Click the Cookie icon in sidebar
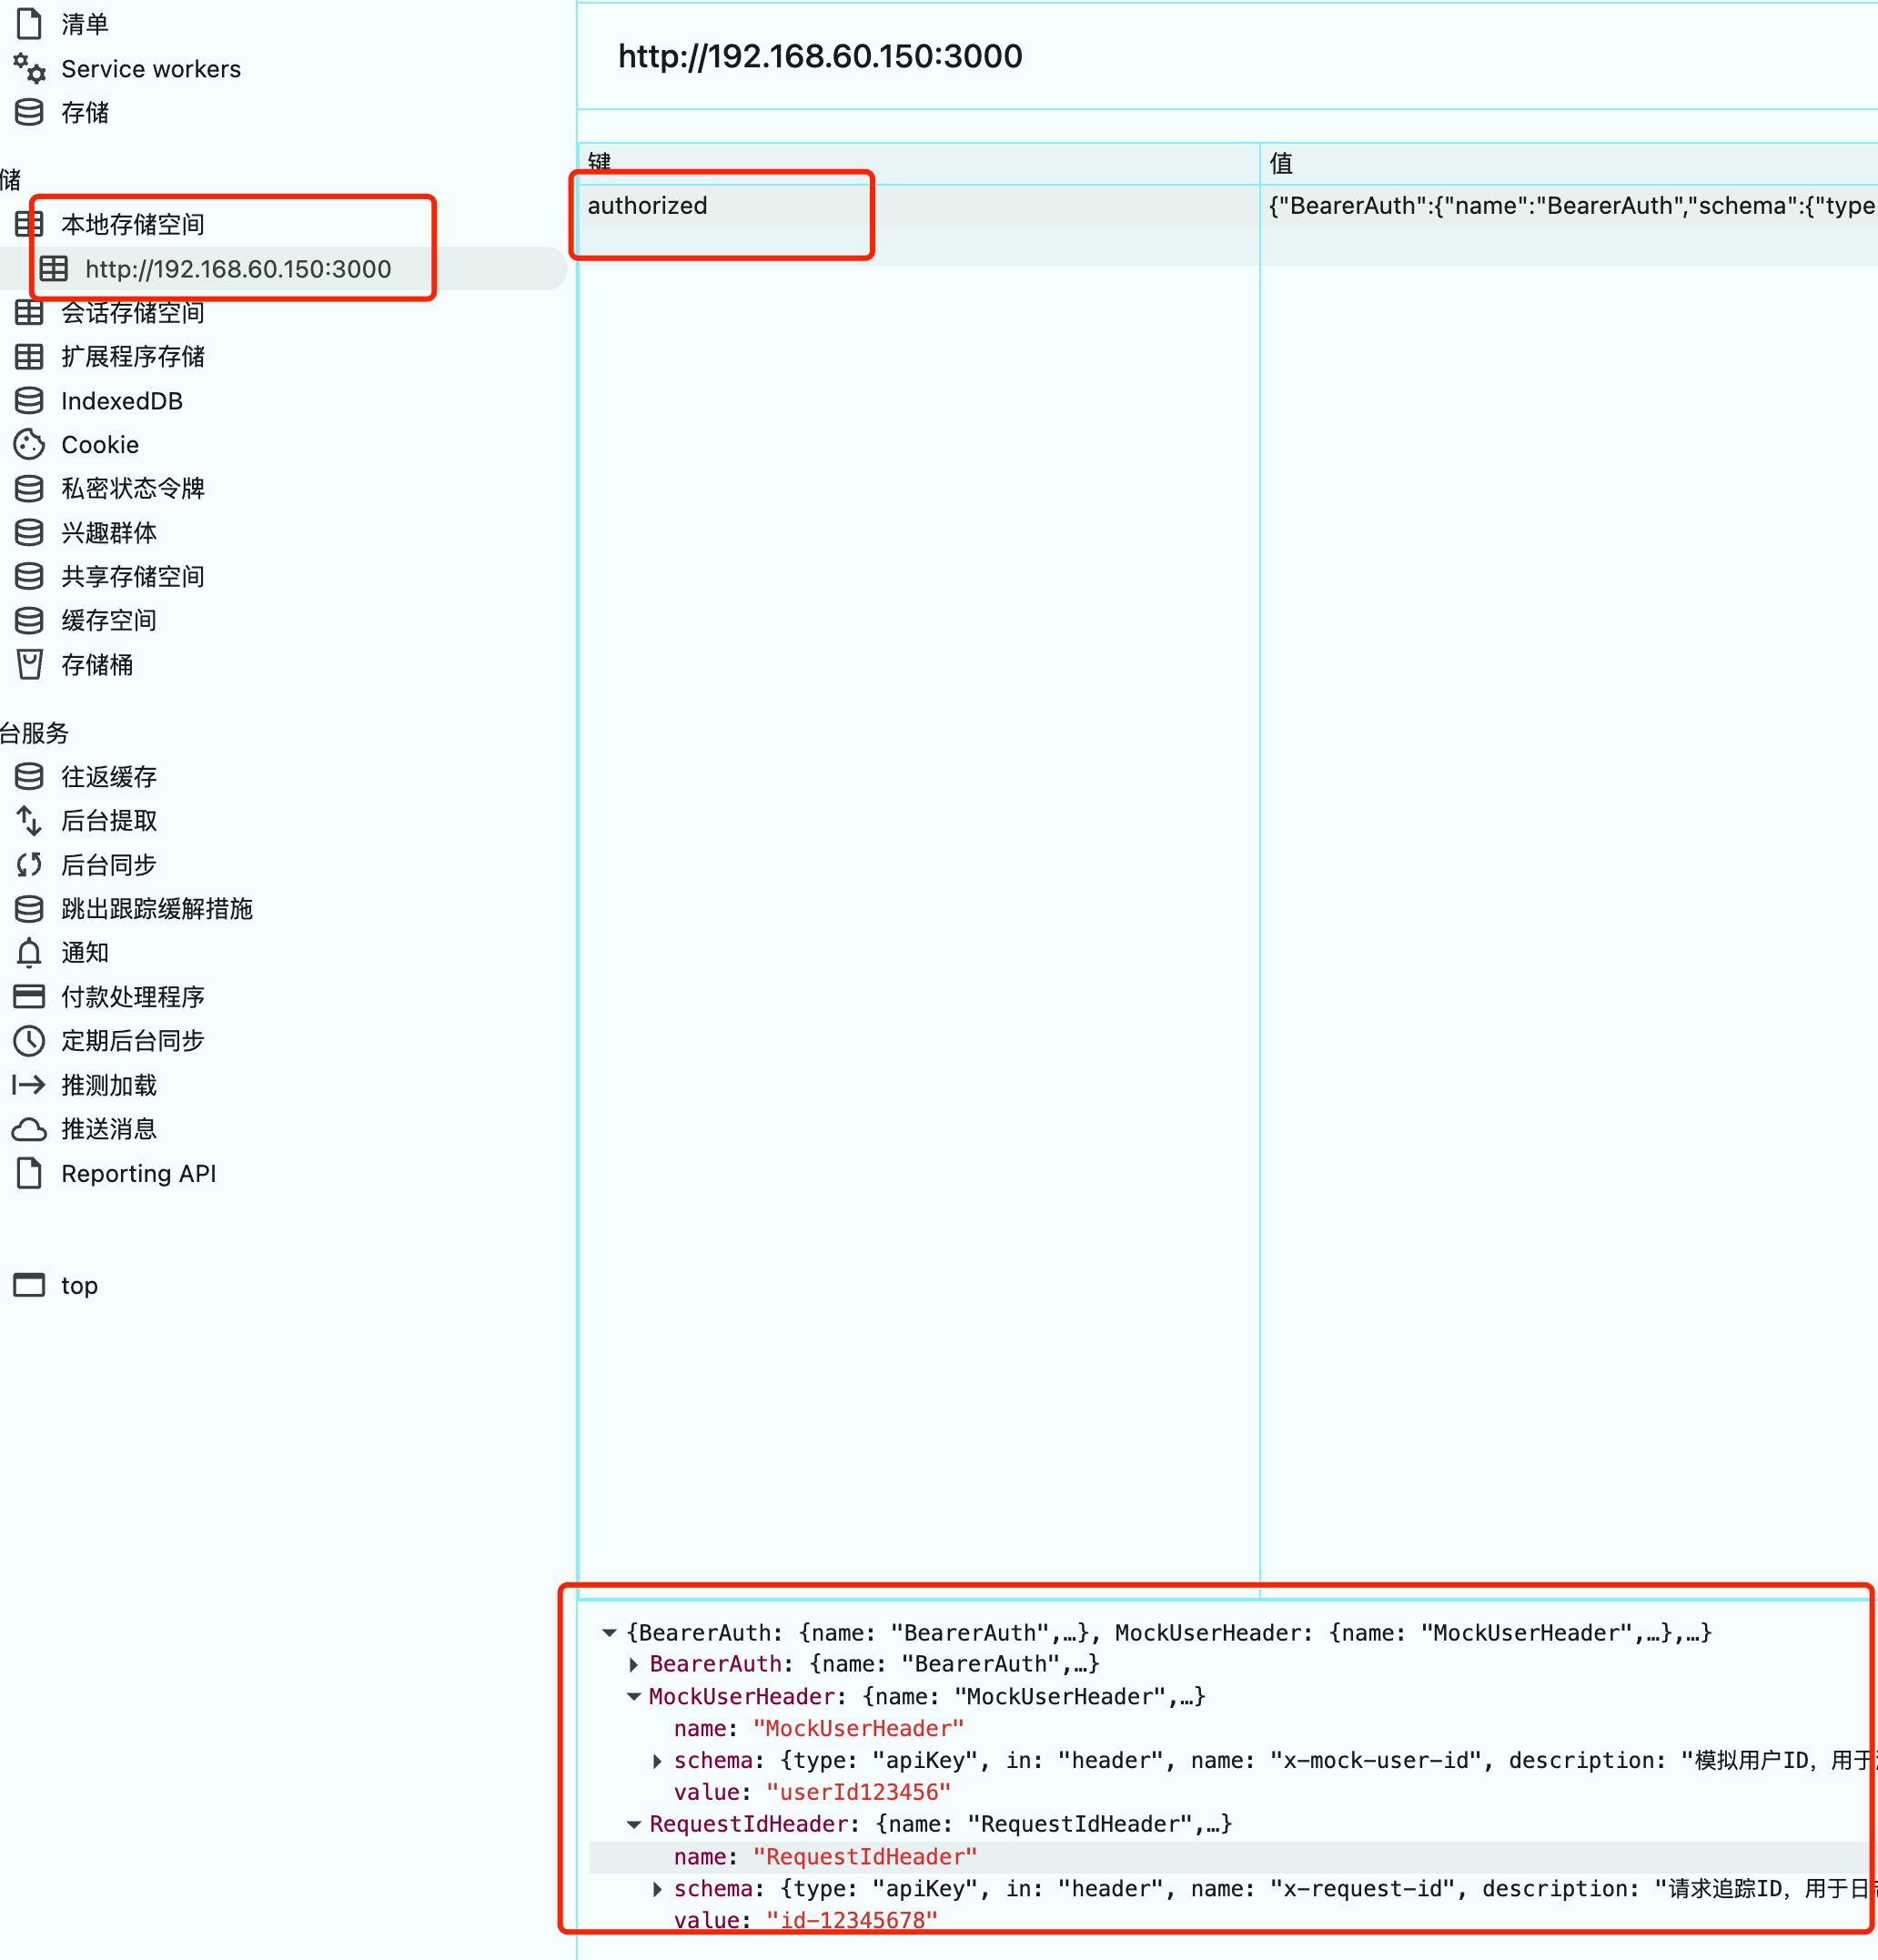Image resolution: width=1878 pixels, height=1960 pixels. pos(29,444)
